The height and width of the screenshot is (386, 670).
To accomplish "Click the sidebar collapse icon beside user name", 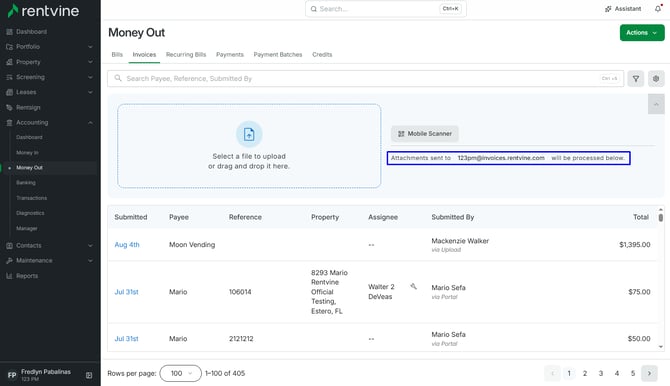I will click(89, 375).
